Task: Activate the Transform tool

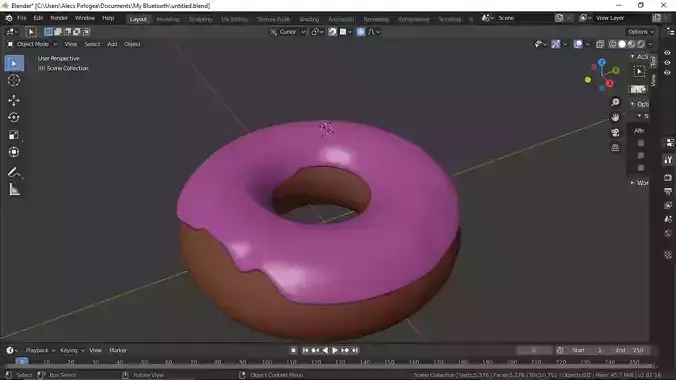Action: (14, 152)
